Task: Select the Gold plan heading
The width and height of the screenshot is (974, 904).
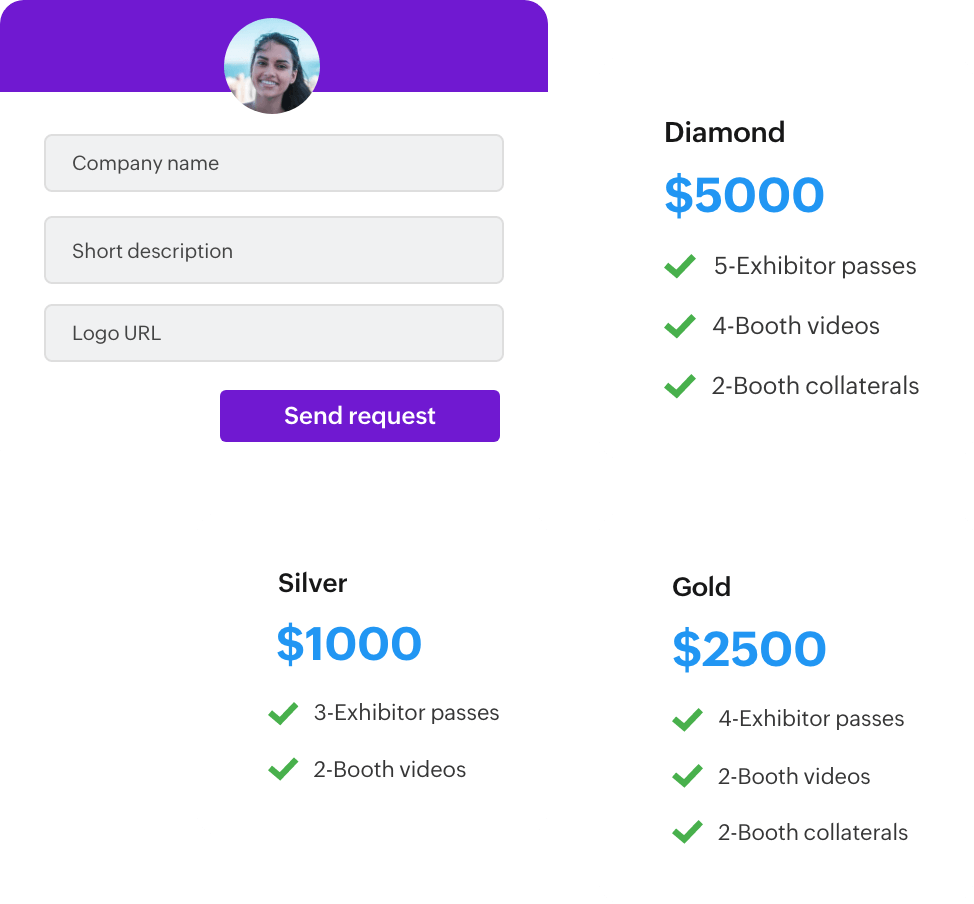Action: tap(701, 587)
